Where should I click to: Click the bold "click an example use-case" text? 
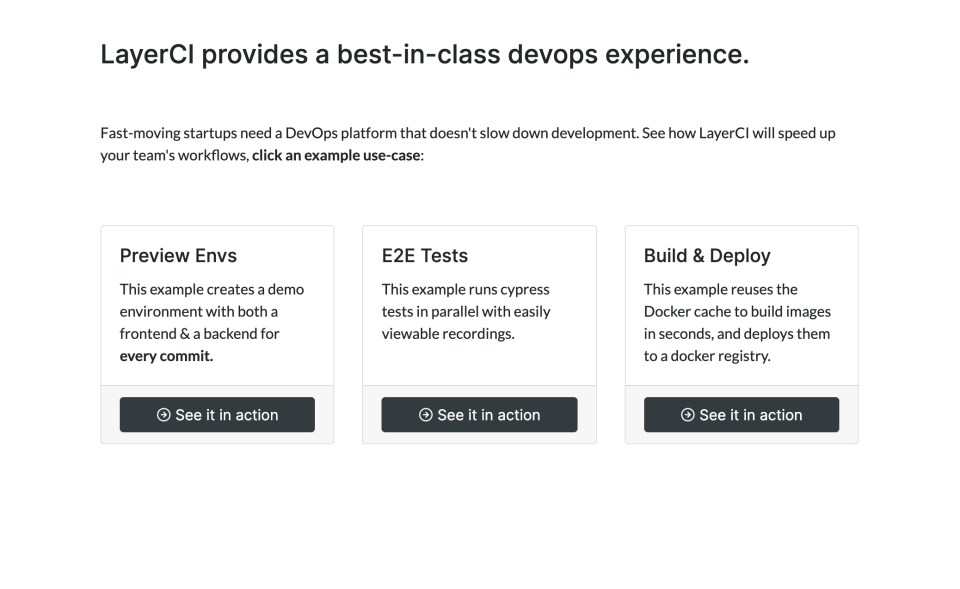pyautogui.click(x=336, y=155)
